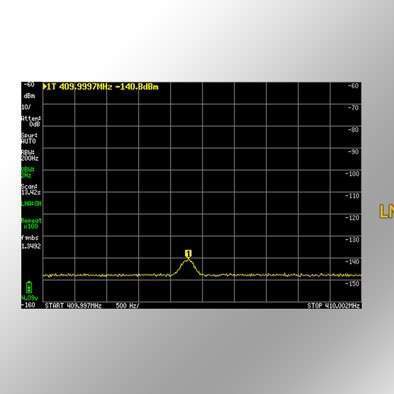Tap the 500 Hz/ span-per-division value
This screenshot has height=394, width=394.
click(127, 306)
